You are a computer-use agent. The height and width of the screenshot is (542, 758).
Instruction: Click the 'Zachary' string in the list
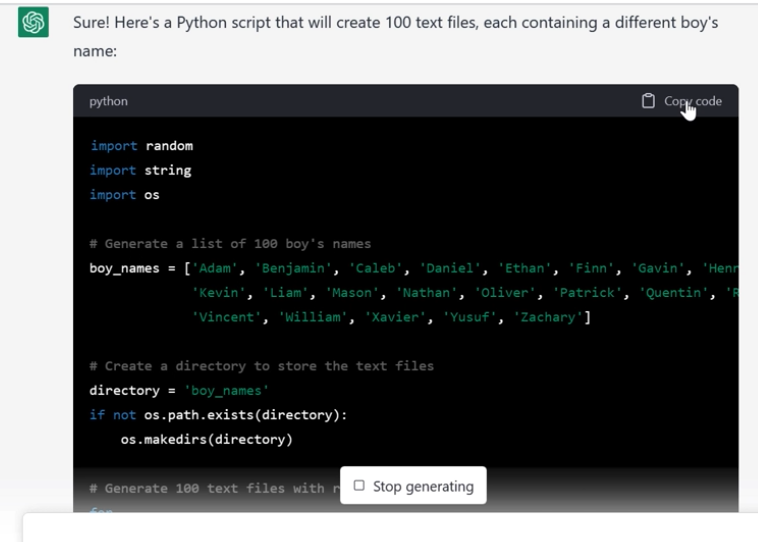click(x=547, y=317)
